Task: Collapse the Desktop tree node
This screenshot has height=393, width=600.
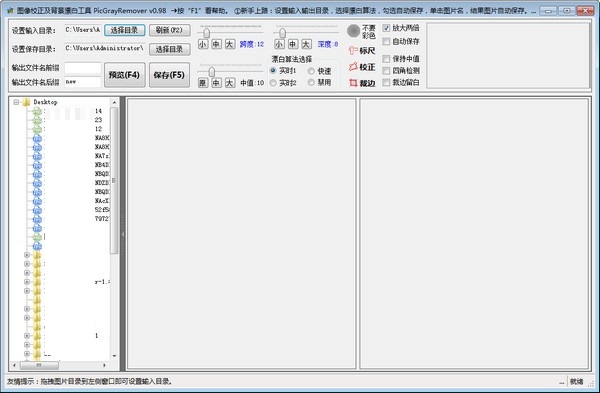Action: [16, 102]
